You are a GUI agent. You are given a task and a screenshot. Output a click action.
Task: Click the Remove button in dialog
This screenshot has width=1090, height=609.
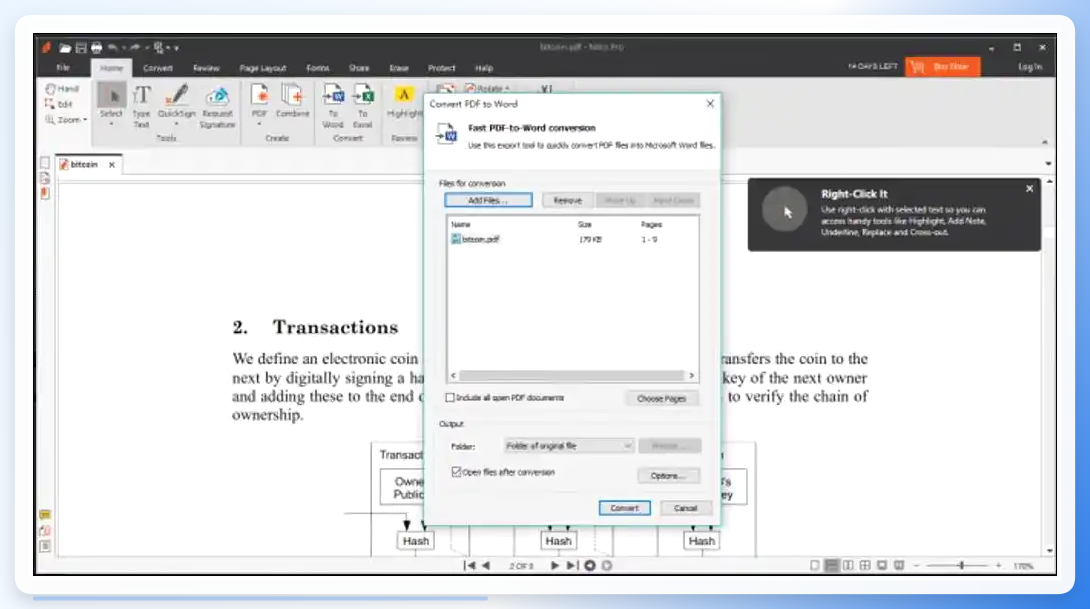point(567,200)
